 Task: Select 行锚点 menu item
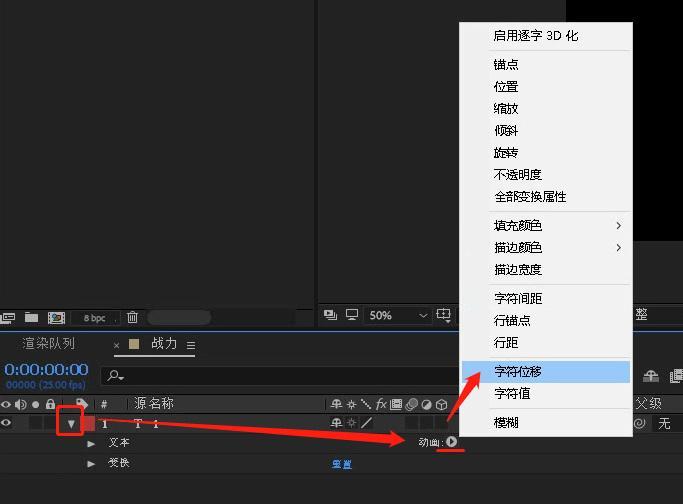512,320
